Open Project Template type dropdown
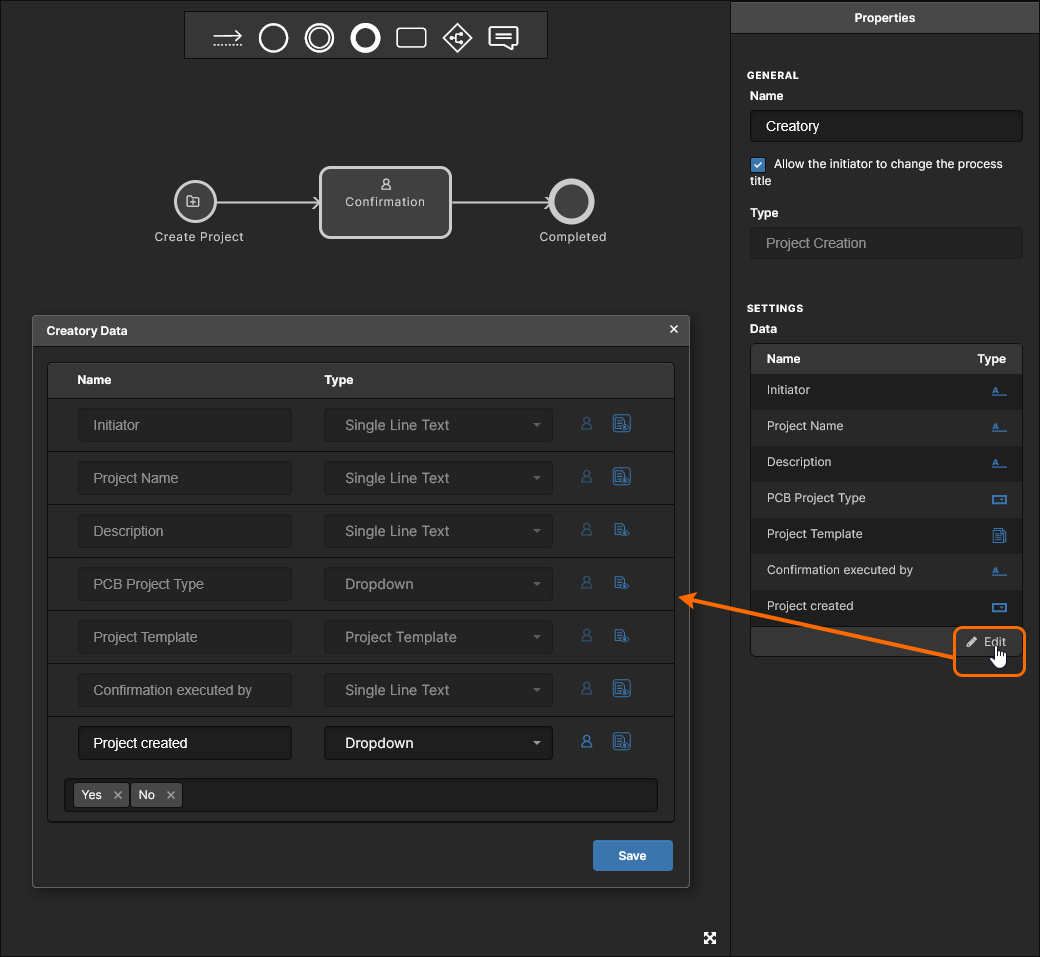The height and width of the screenshot is (957, 1040). [438, 637]
